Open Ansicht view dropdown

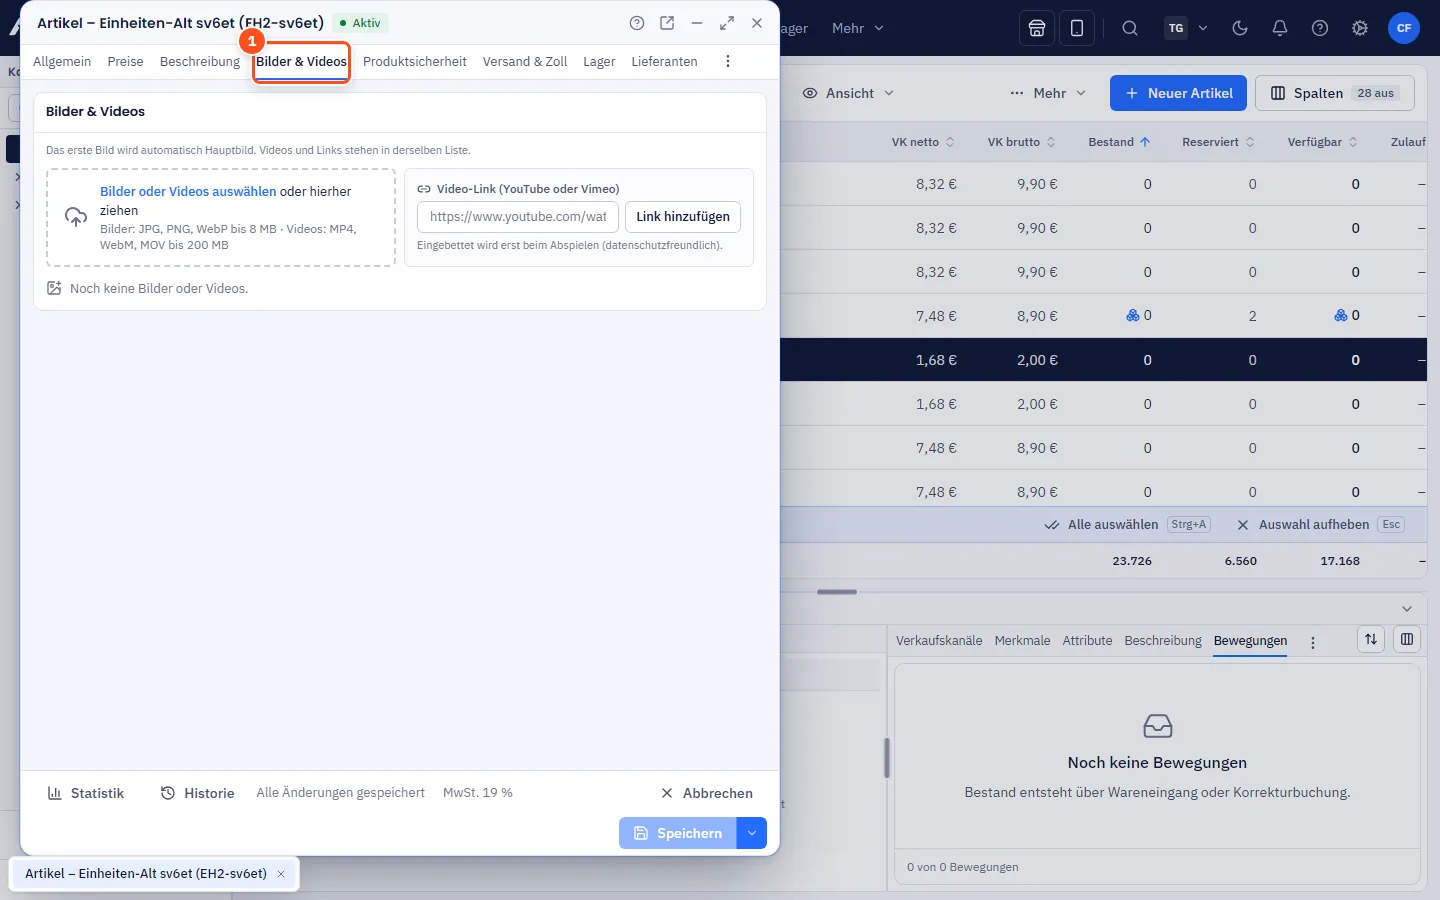point(849,93)
